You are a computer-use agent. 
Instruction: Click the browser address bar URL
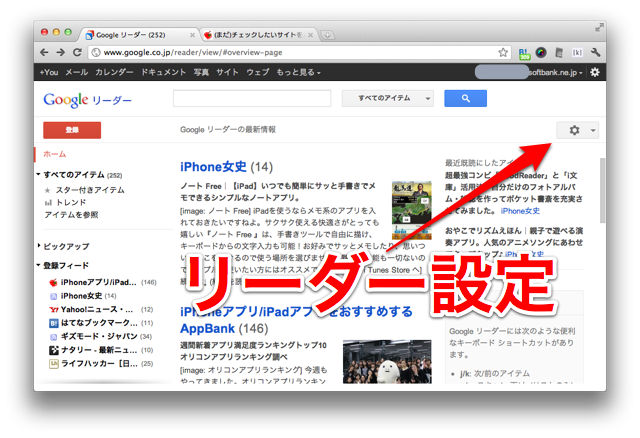pos(193,52)
